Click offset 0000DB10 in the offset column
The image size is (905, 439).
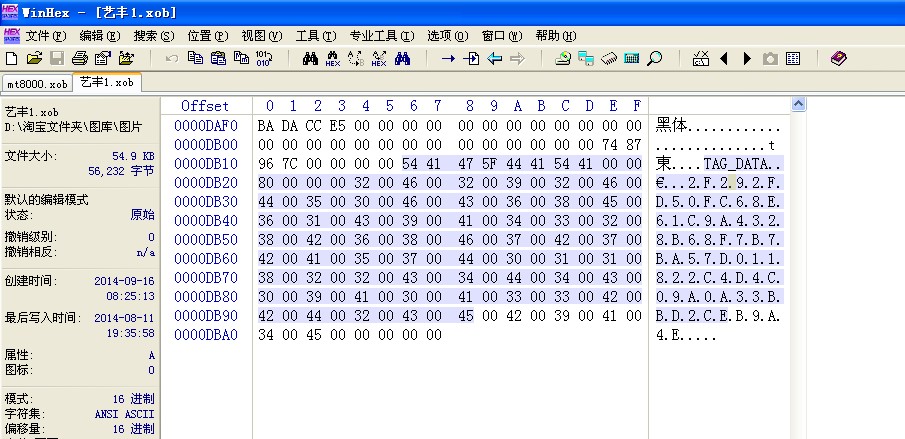point(206,163)
